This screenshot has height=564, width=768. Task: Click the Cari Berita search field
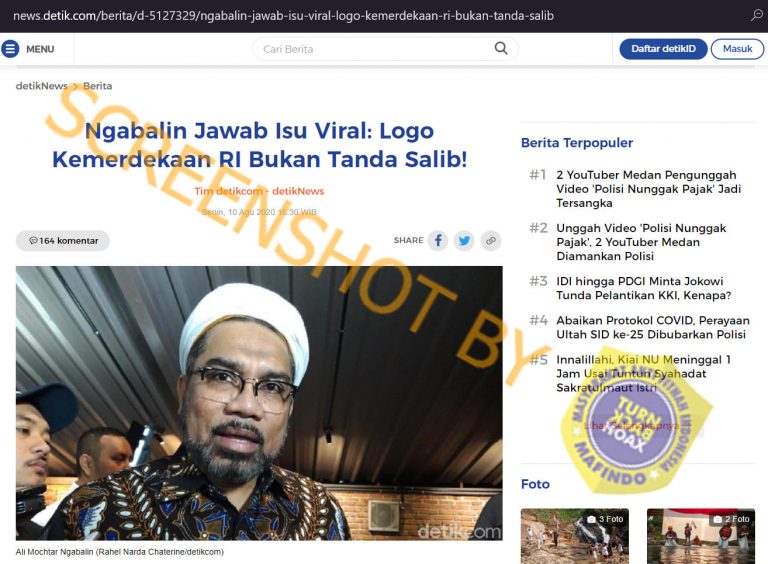point(385,49)
